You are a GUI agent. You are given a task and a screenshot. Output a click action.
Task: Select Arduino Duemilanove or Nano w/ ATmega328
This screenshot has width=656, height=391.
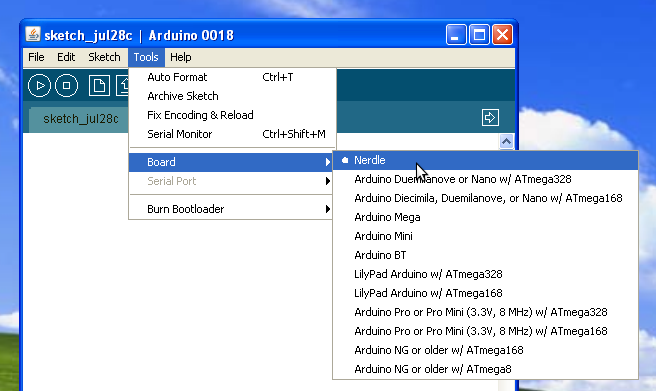point(485,179)
